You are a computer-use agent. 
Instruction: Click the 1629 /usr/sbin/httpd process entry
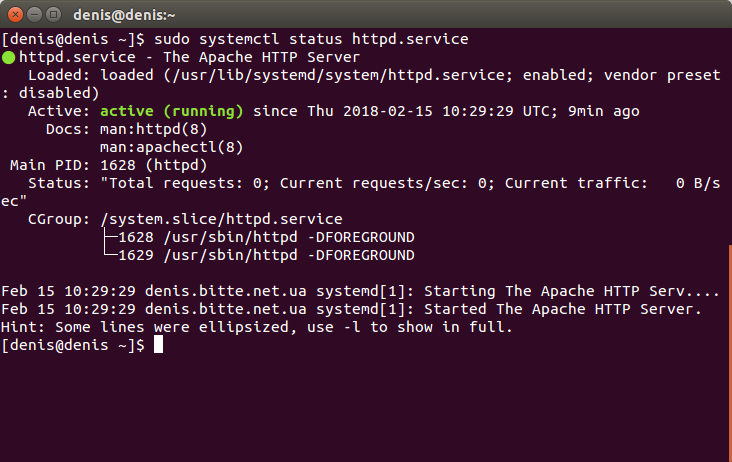[266, 255]
